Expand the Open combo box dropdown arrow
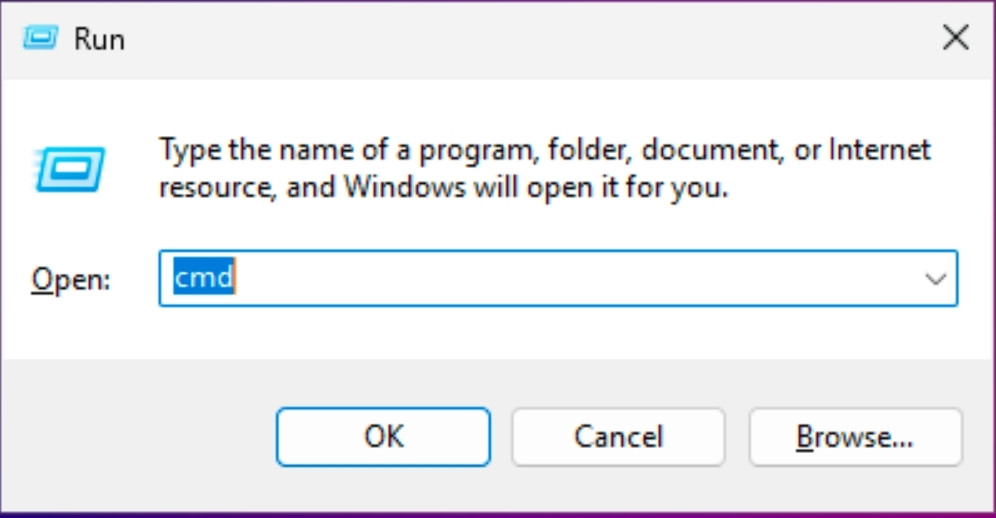The height and width of the screenshot is (518, 996). pyautogui.click(x=936, y=278)
